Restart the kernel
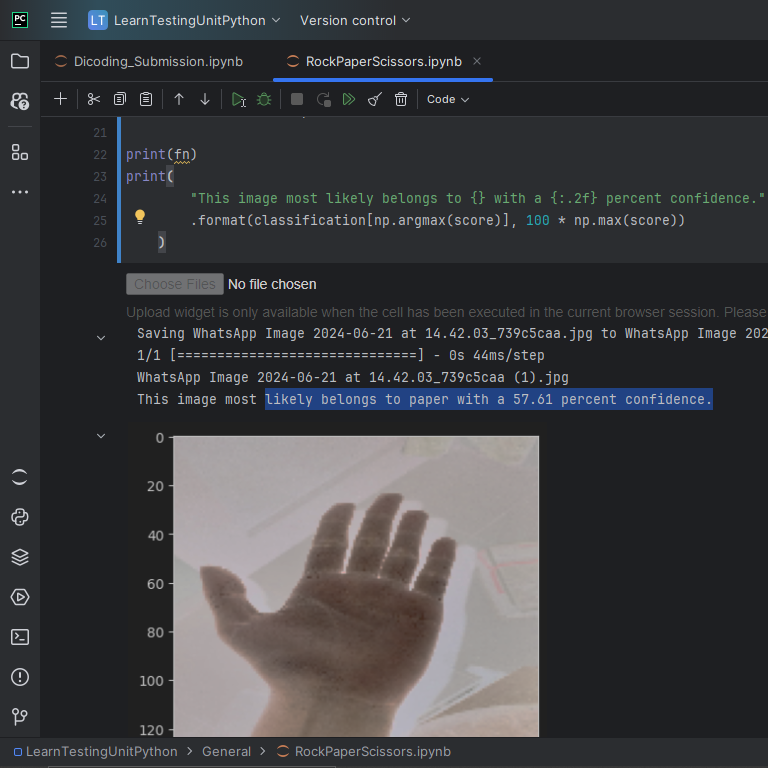Image resolution: width=768 pixels, height=768 pixels. (x=323, y=99)
